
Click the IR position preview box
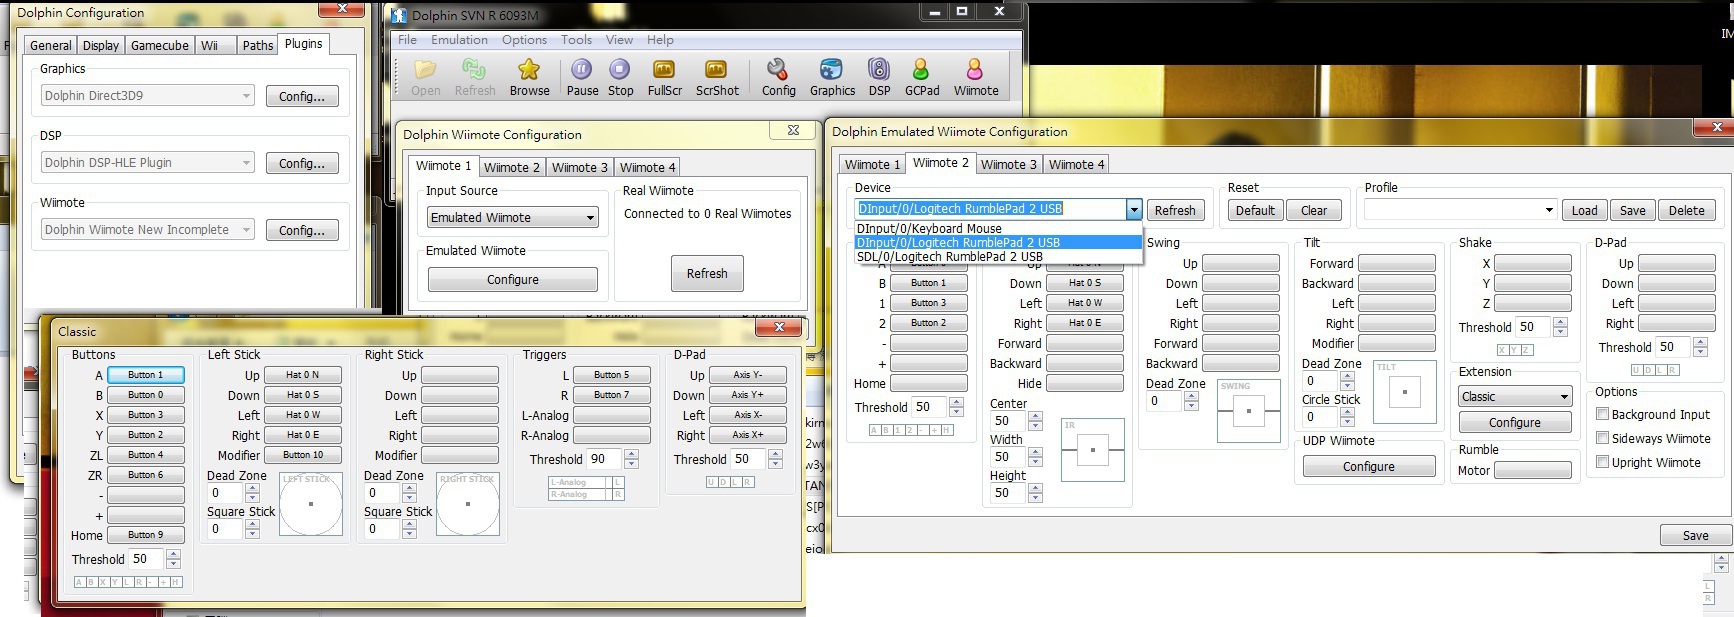point(1093,450)
